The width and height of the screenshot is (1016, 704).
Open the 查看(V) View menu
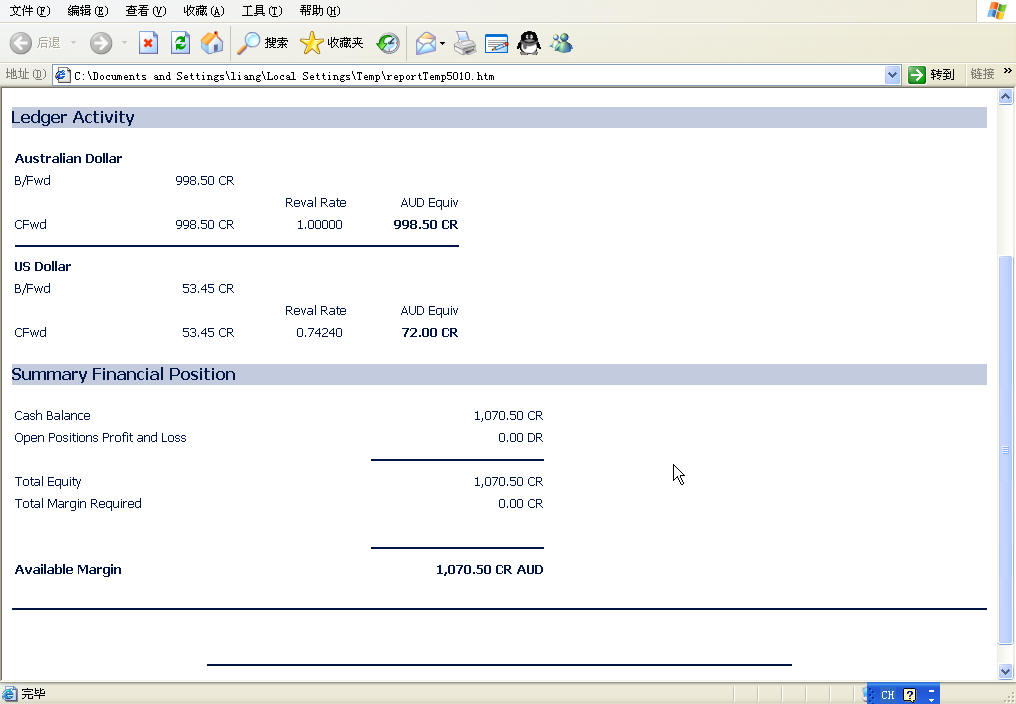(145, 10)
